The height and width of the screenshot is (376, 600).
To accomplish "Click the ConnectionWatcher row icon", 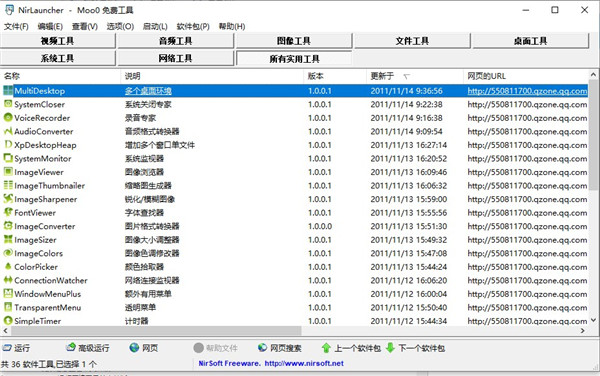I will click(x=8, y=280).
